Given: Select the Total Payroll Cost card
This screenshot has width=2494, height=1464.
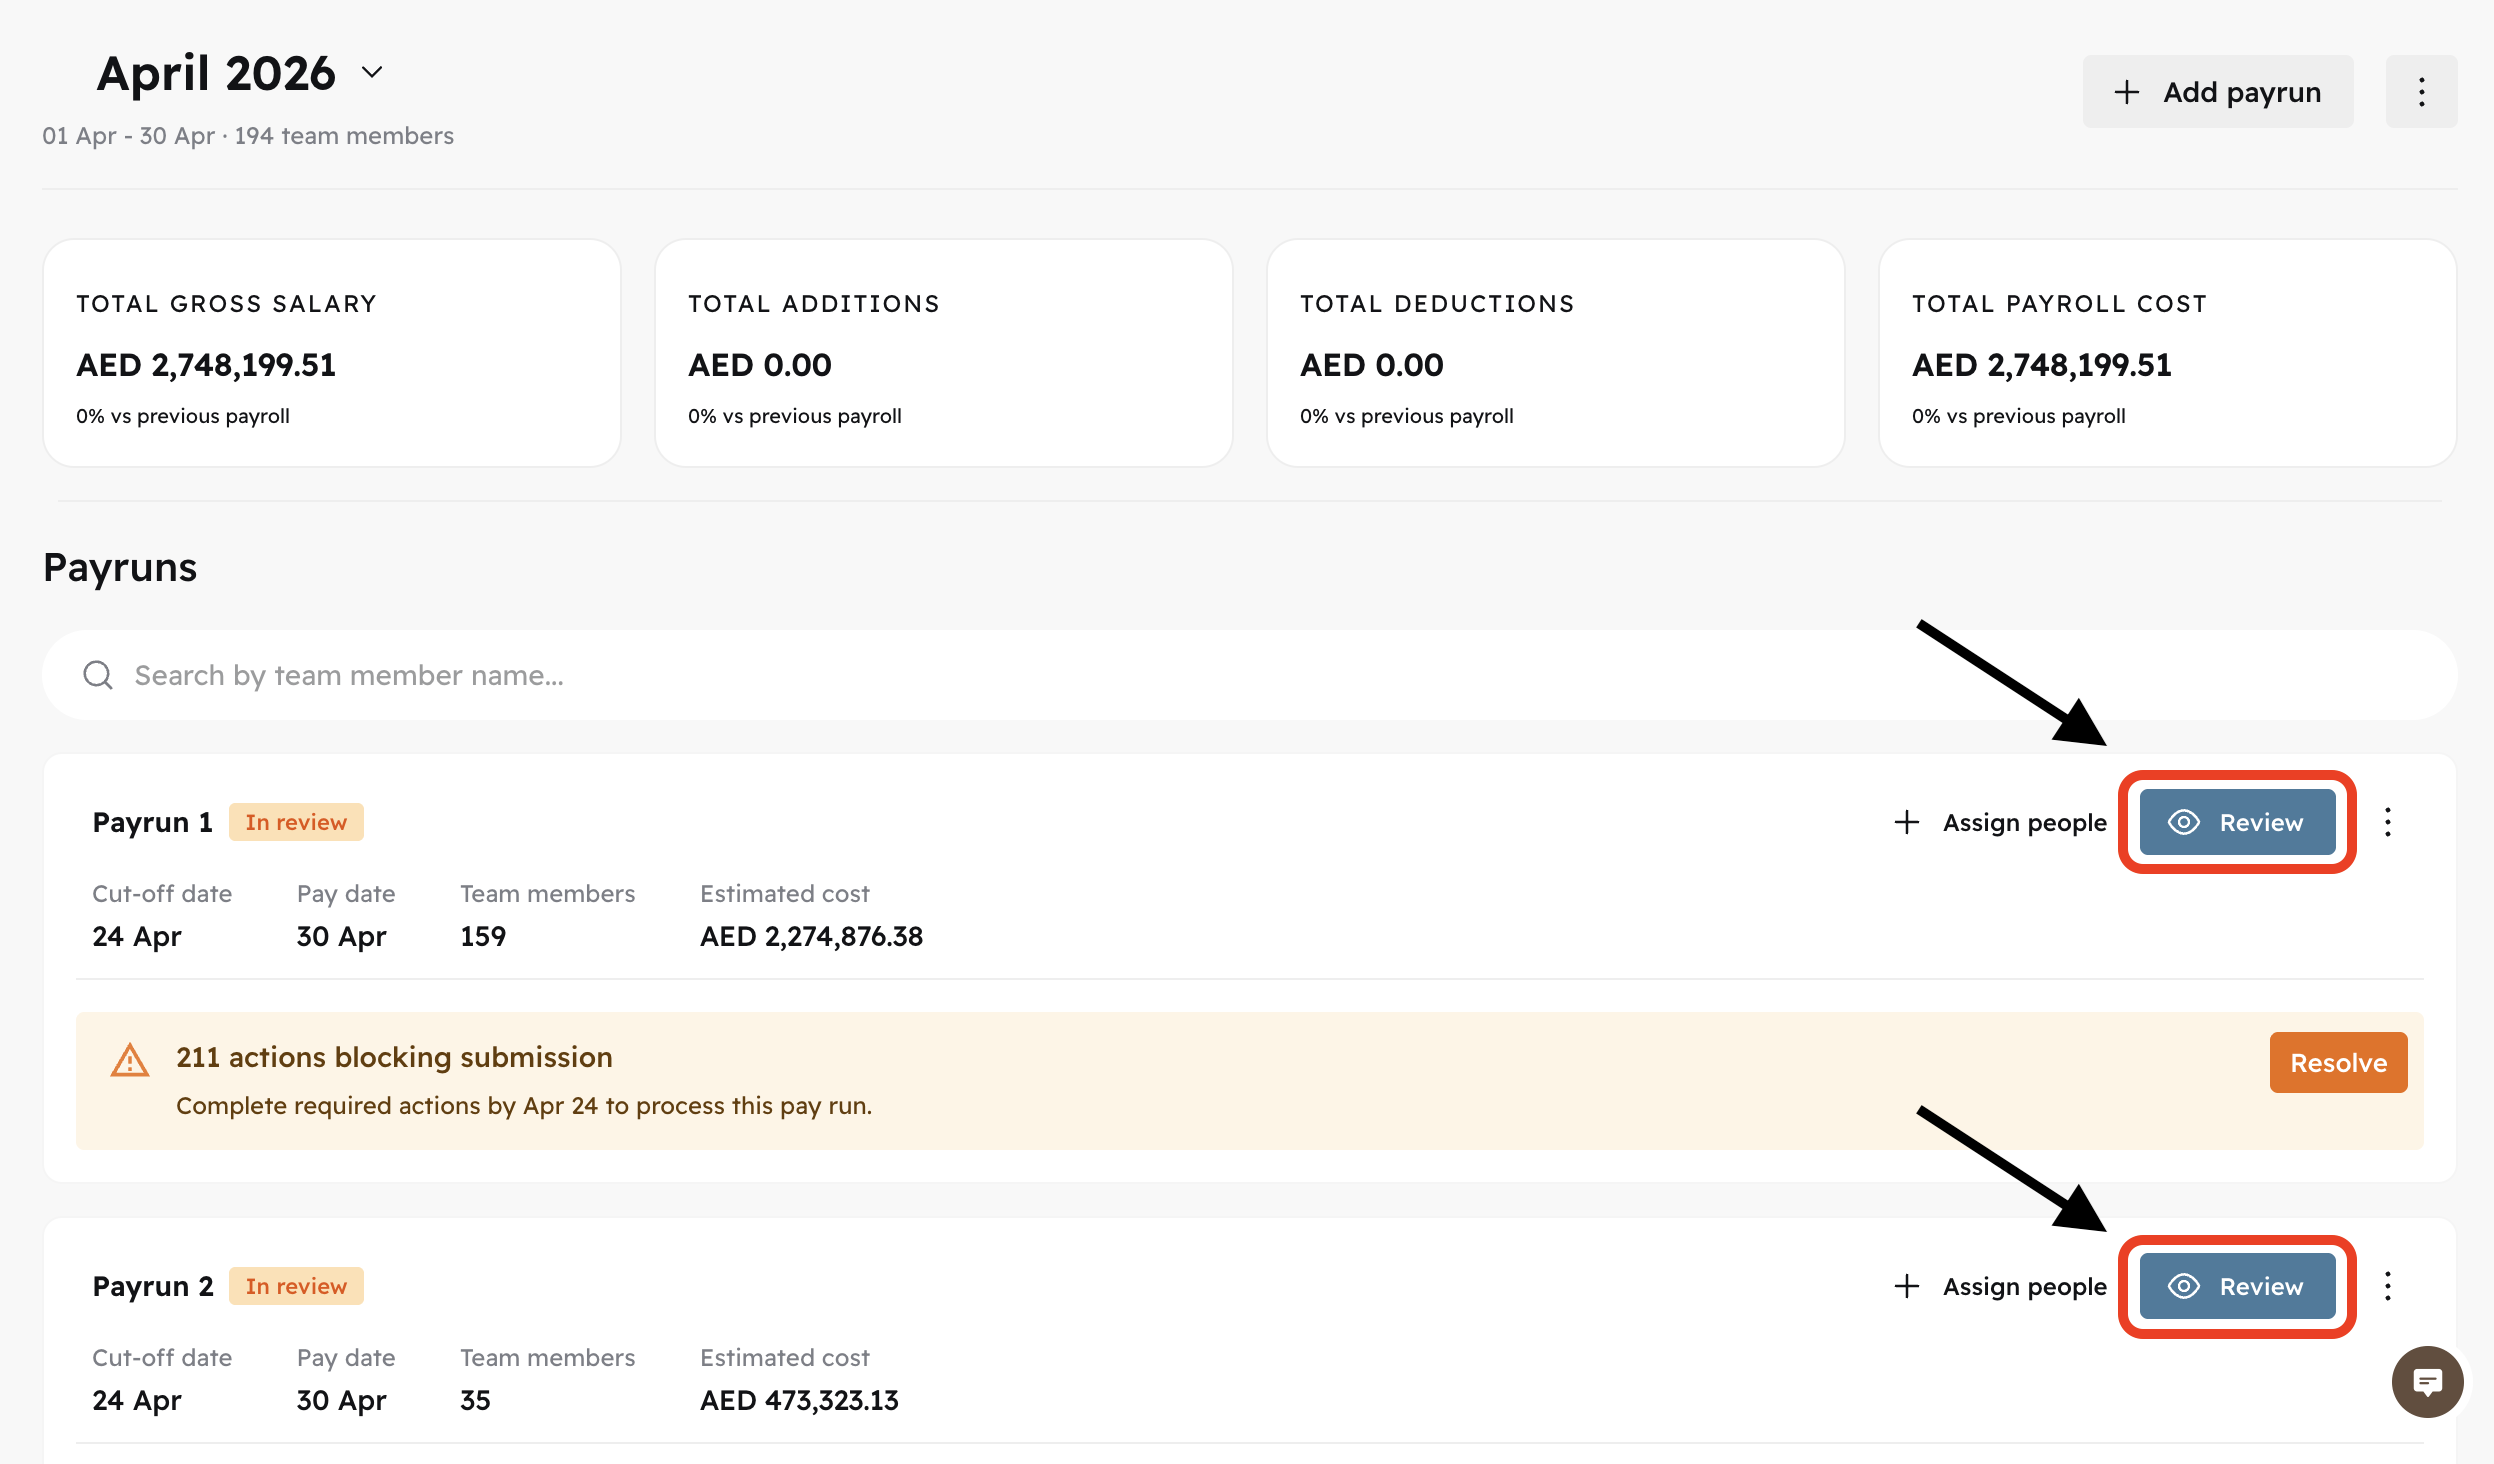Looking at the screenshot, I should pyautogui.click(x=2167, y=353).
